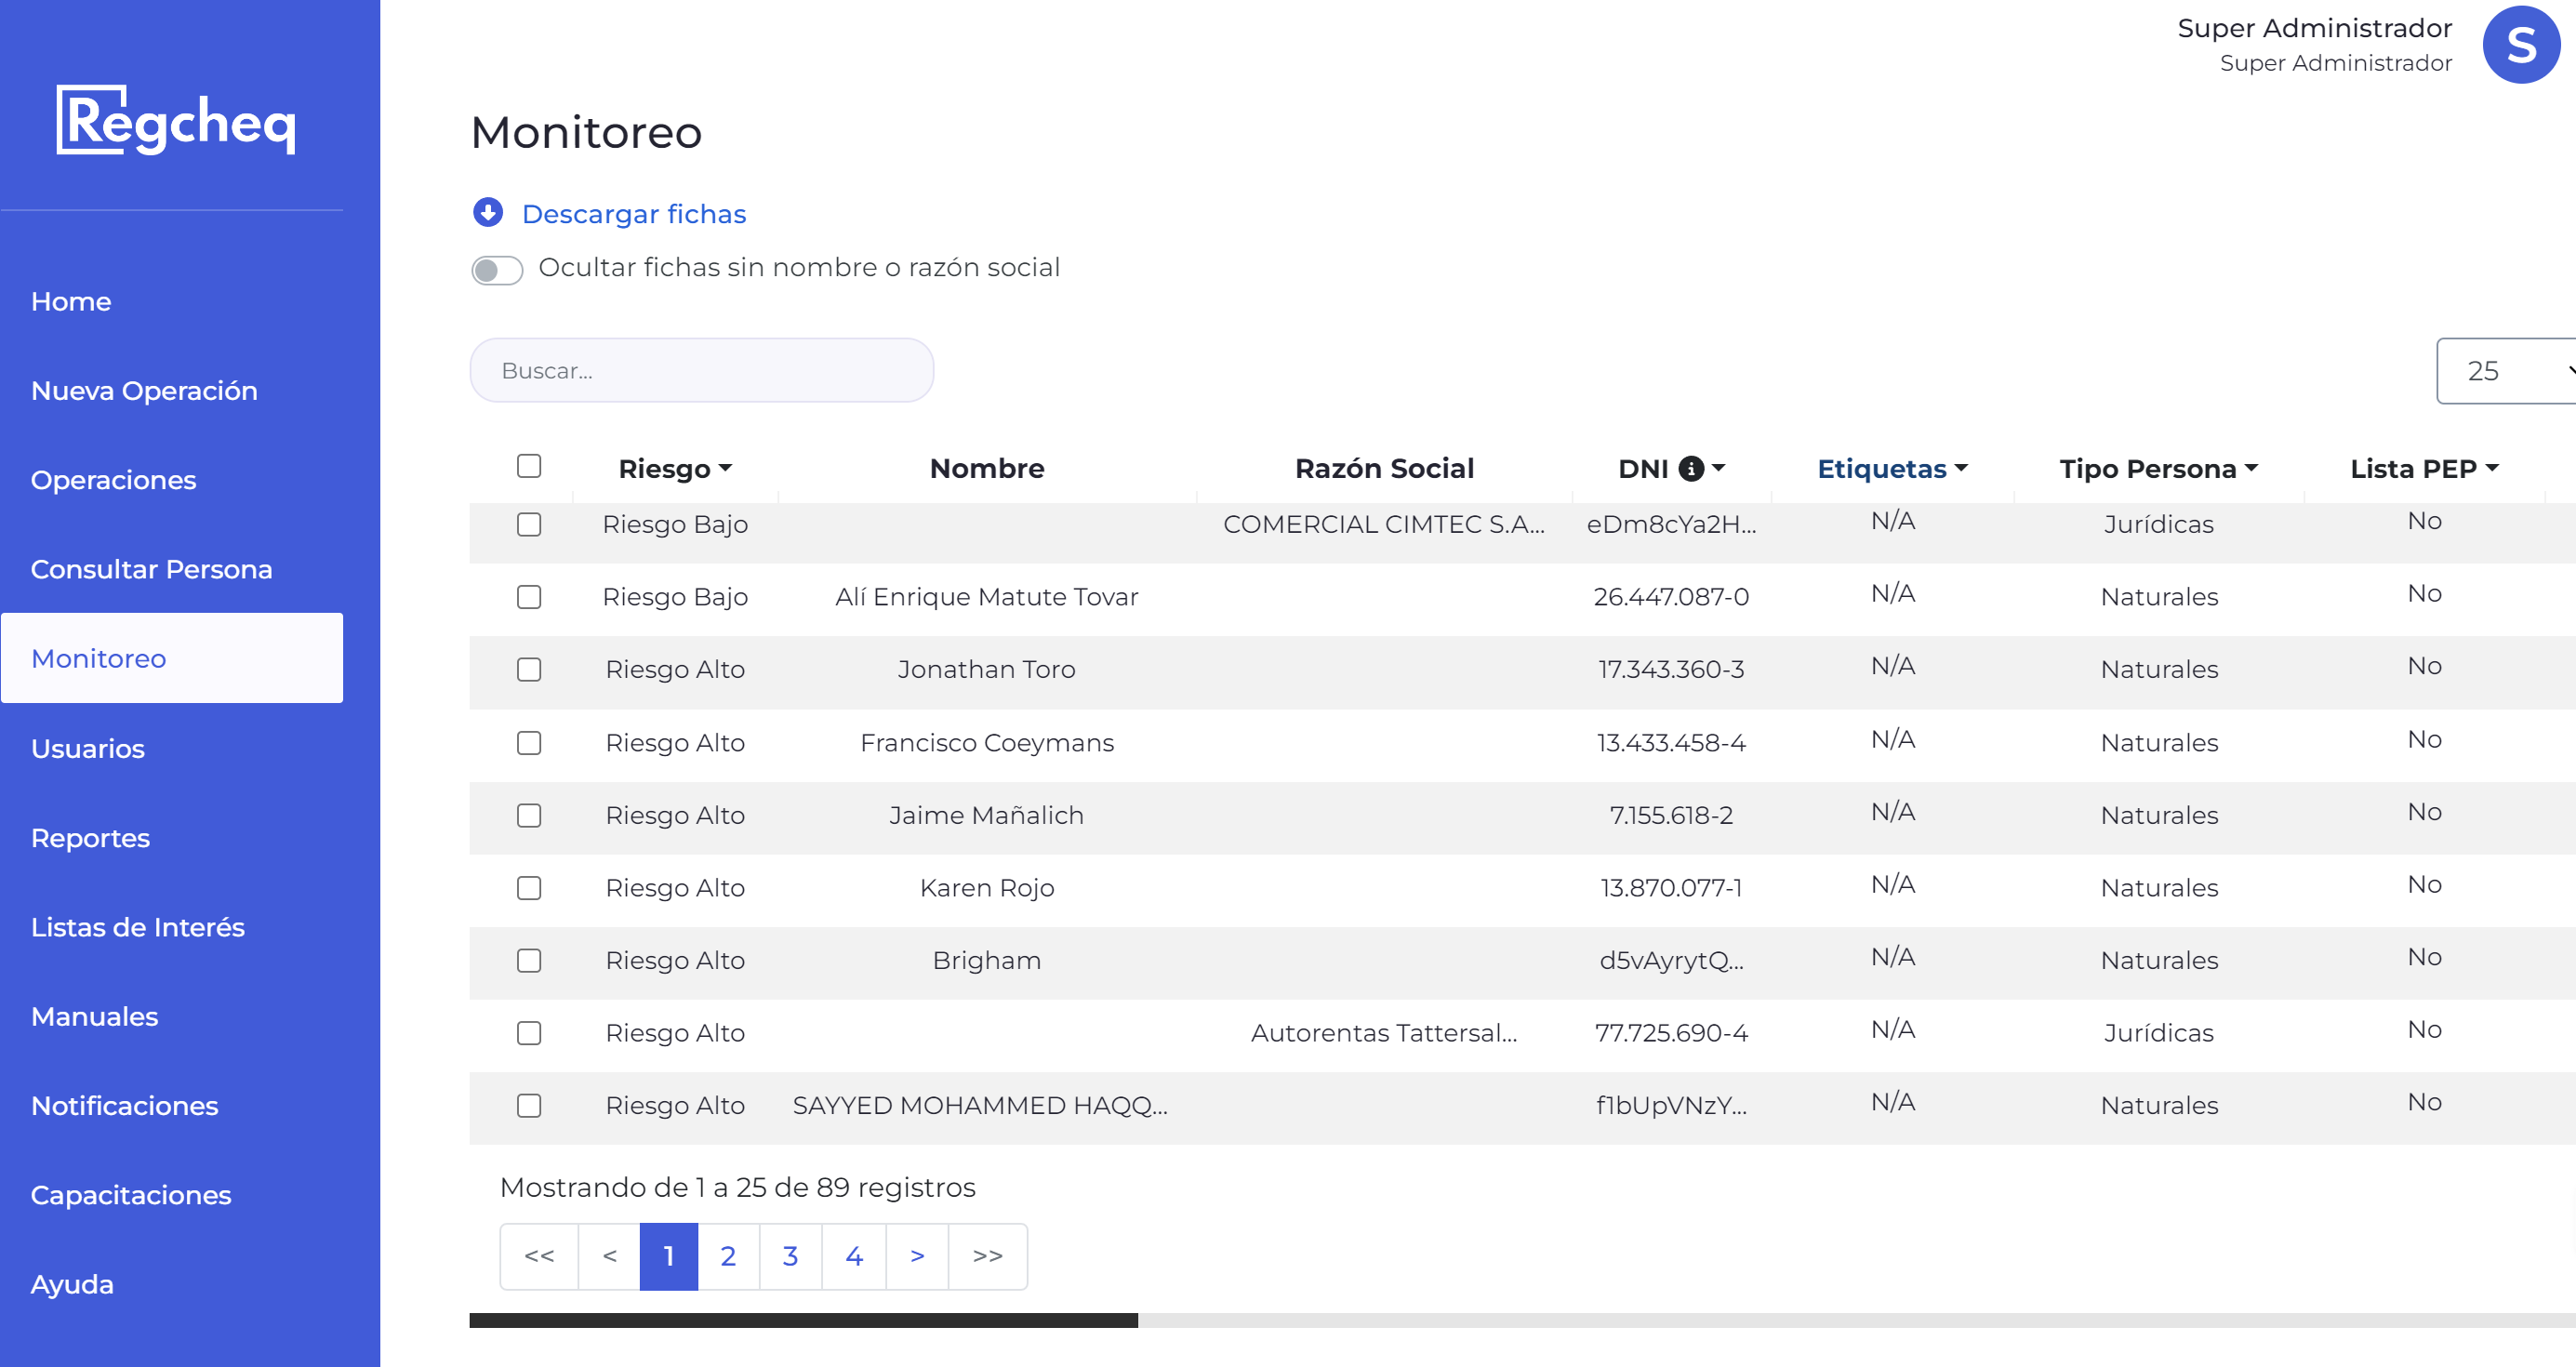This screenshot has height=1367, width=2576.
Task: Open Reportes in the sidebar
Action: [x=90, y=838]
